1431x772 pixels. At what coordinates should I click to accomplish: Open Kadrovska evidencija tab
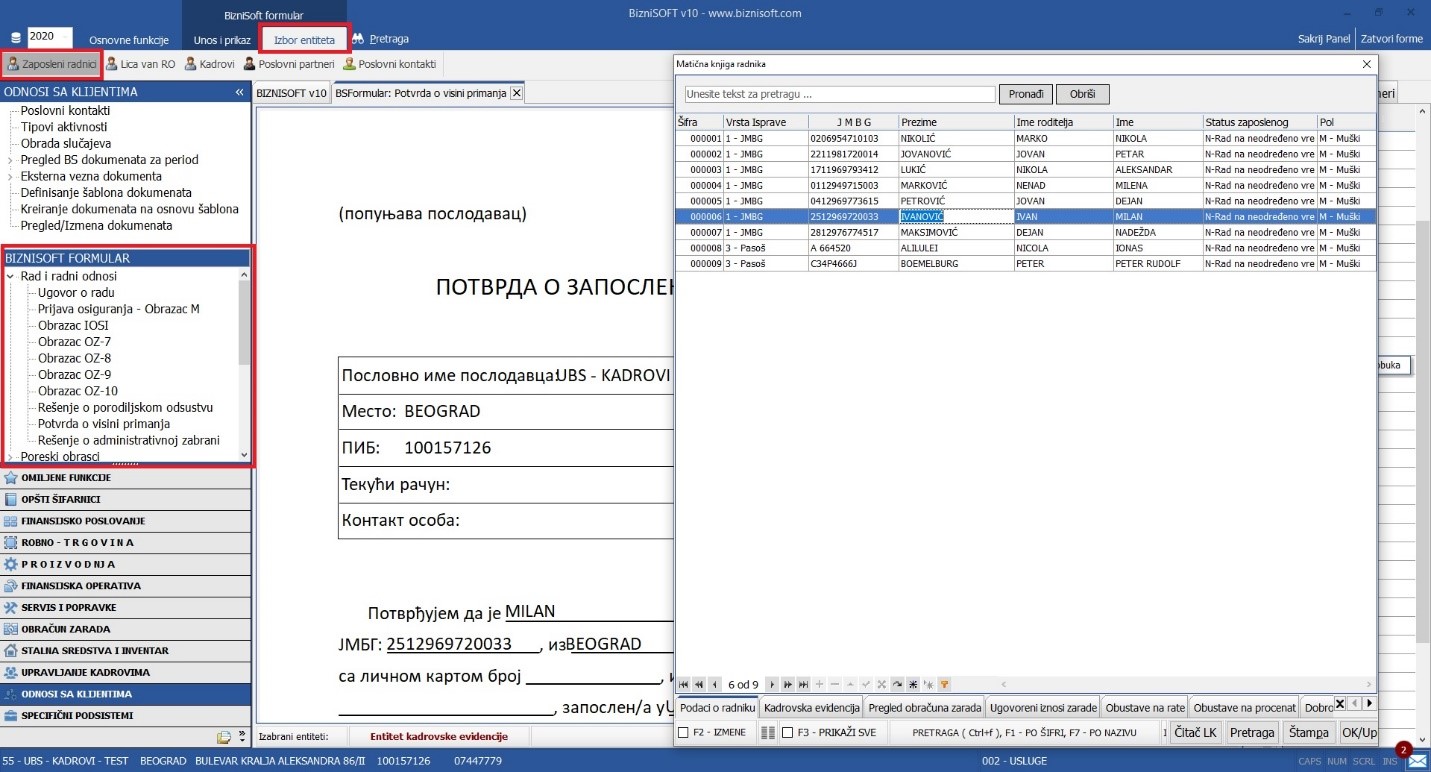(x=809, y=708)
